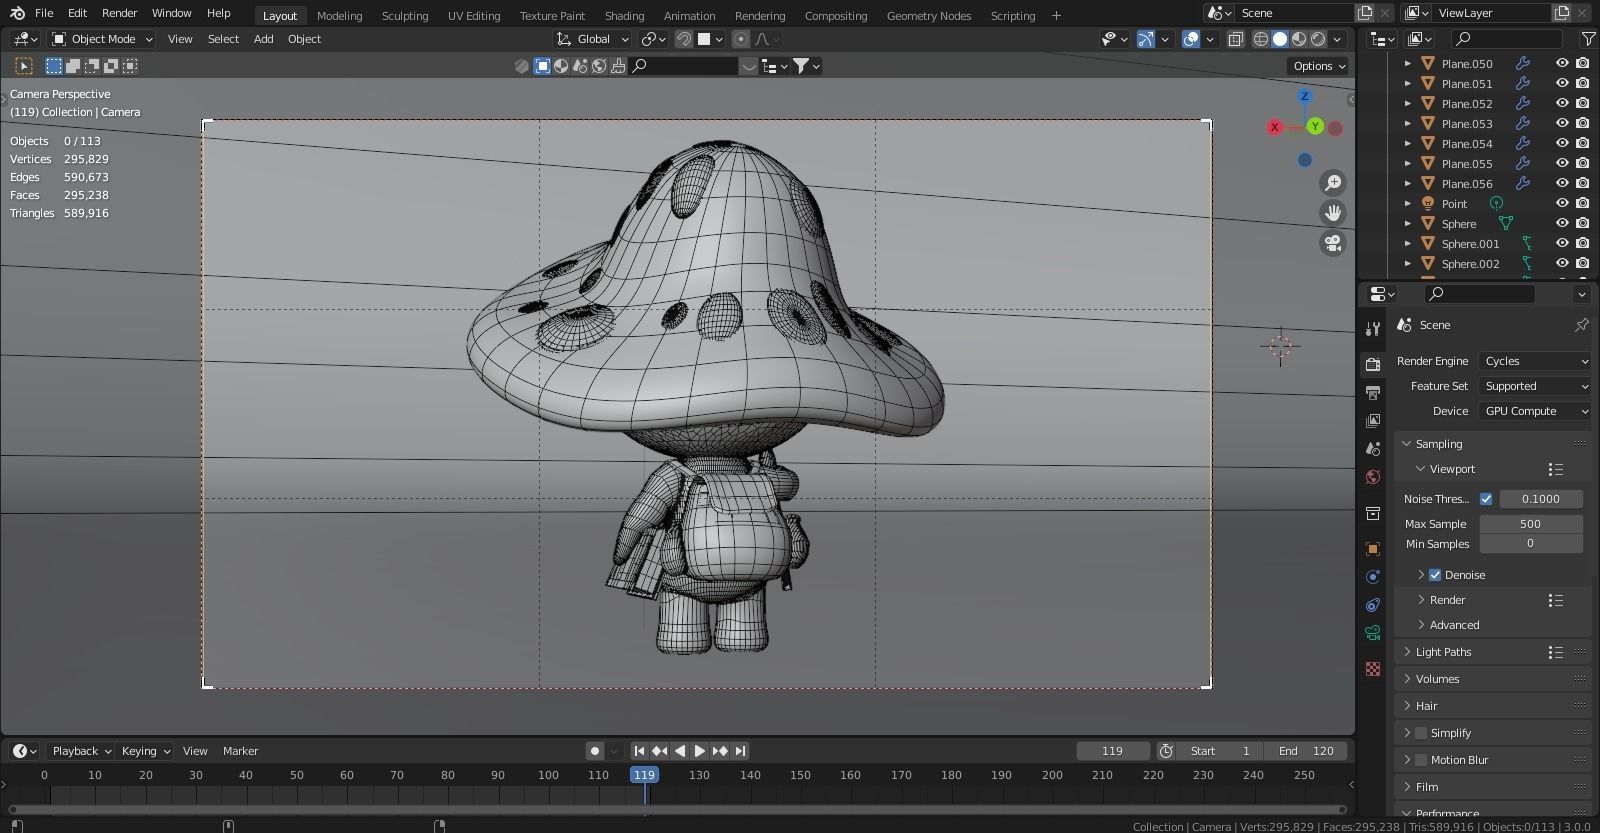
Task: Open the Object Data camera properties tab
Action: point(1373,633)
